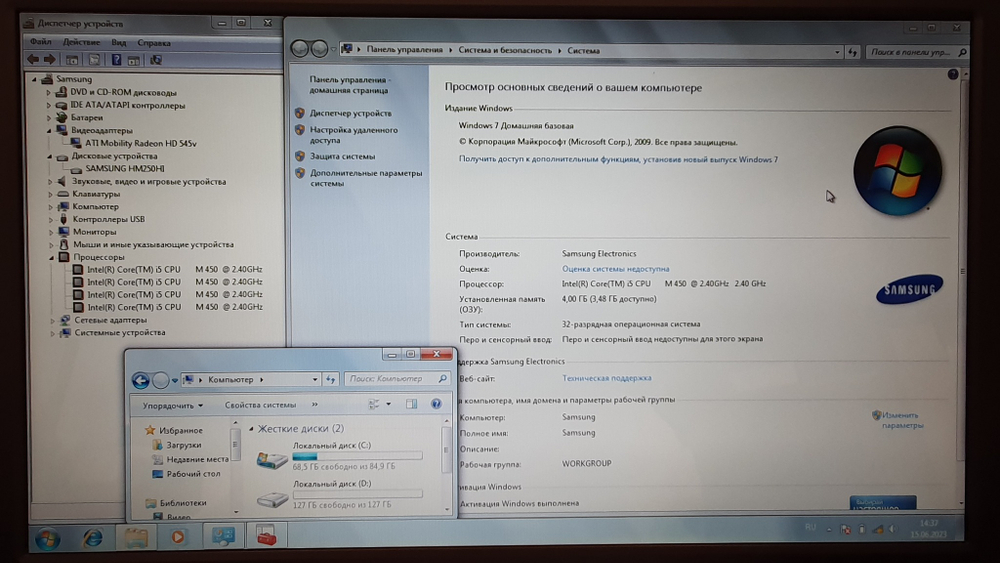Click Изменить параметры link
The width and height of the screenshot is (1000, 563).
point(902,420)
